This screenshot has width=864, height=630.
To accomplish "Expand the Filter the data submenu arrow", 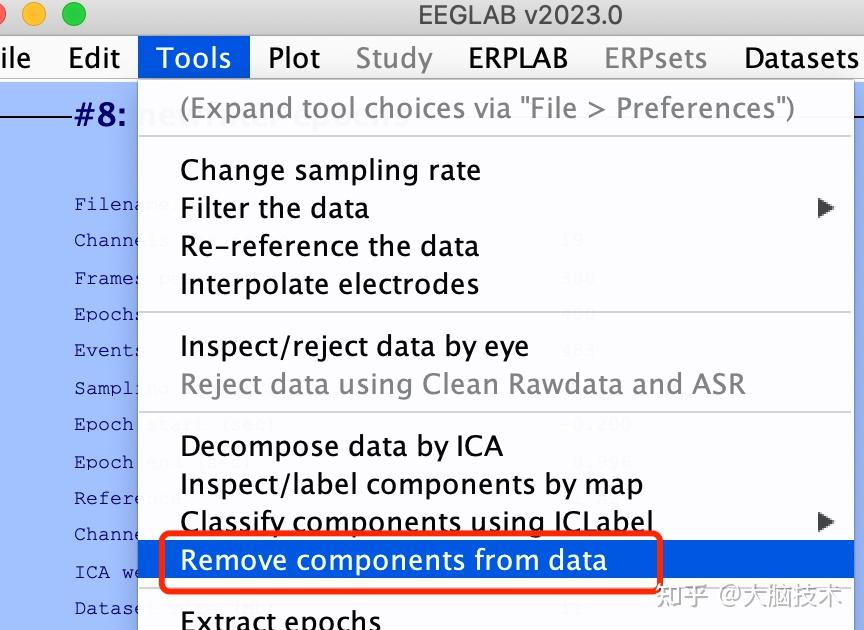I will point(825,208).
